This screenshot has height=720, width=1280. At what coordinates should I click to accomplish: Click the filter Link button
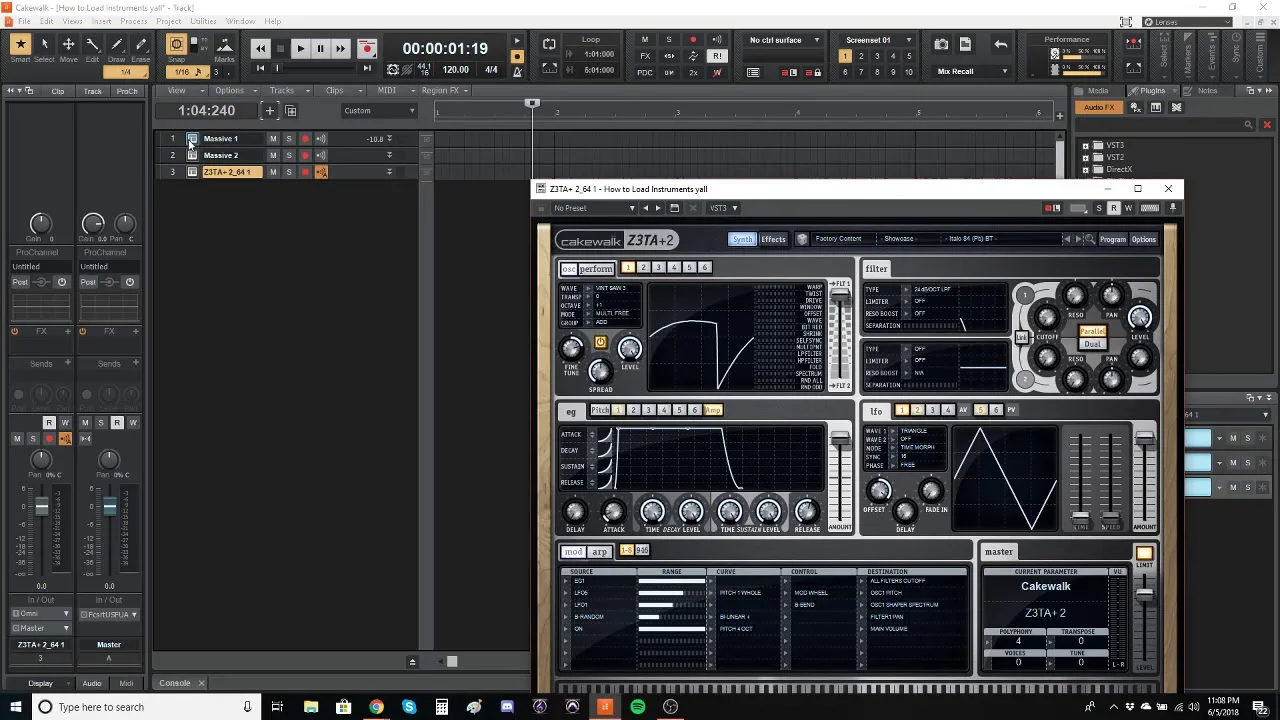coord(1022,337)
